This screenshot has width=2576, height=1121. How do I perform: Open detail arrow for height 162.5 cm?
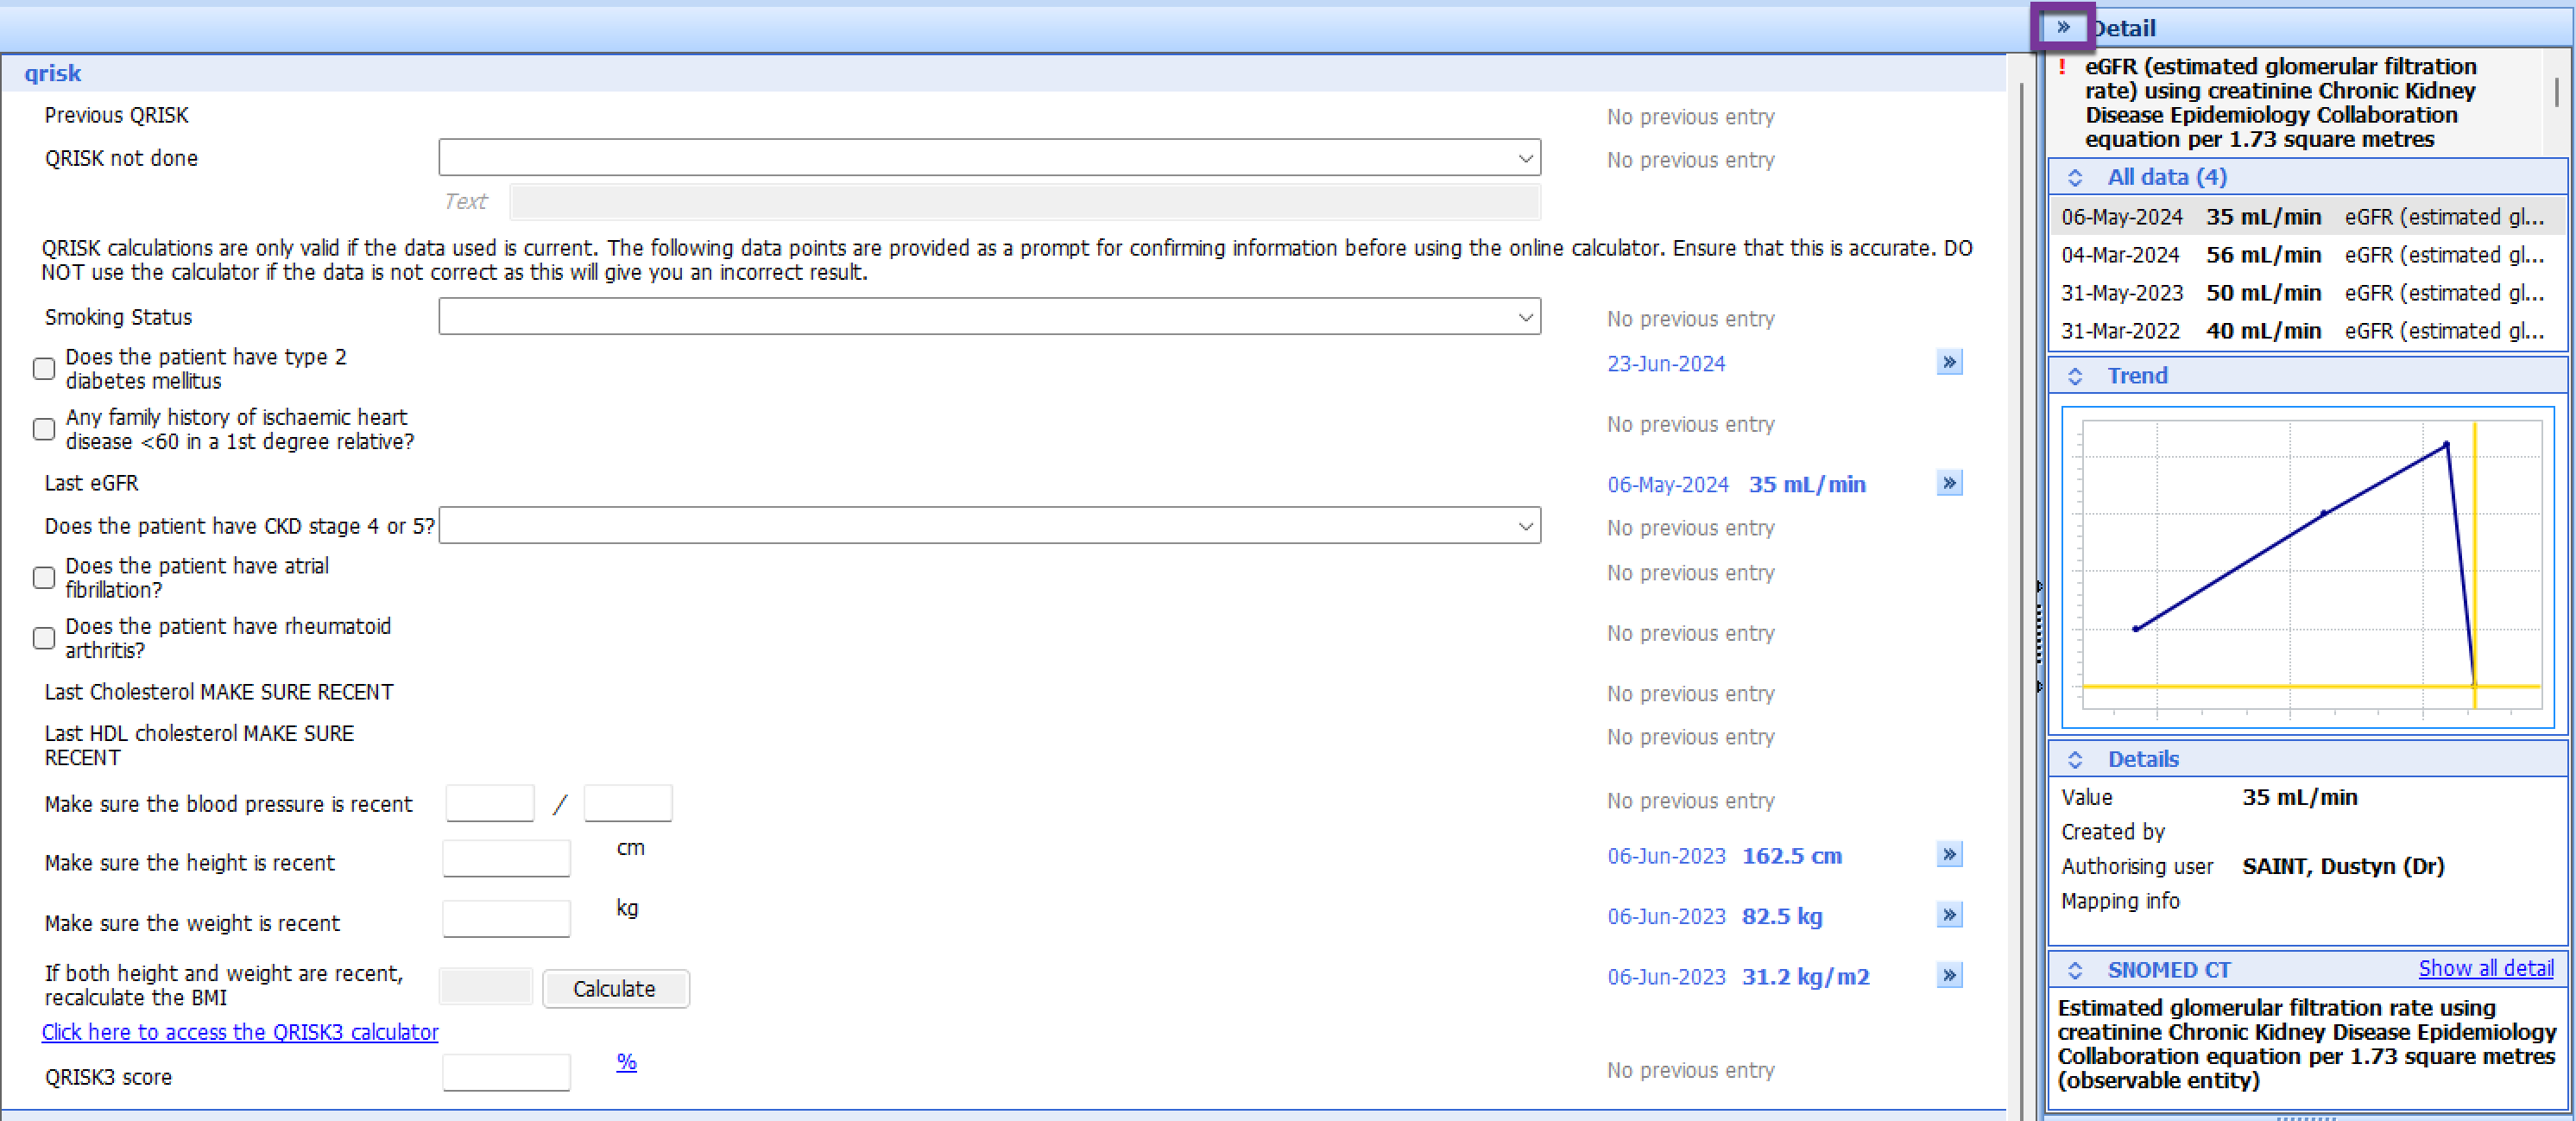[1948, 854]
